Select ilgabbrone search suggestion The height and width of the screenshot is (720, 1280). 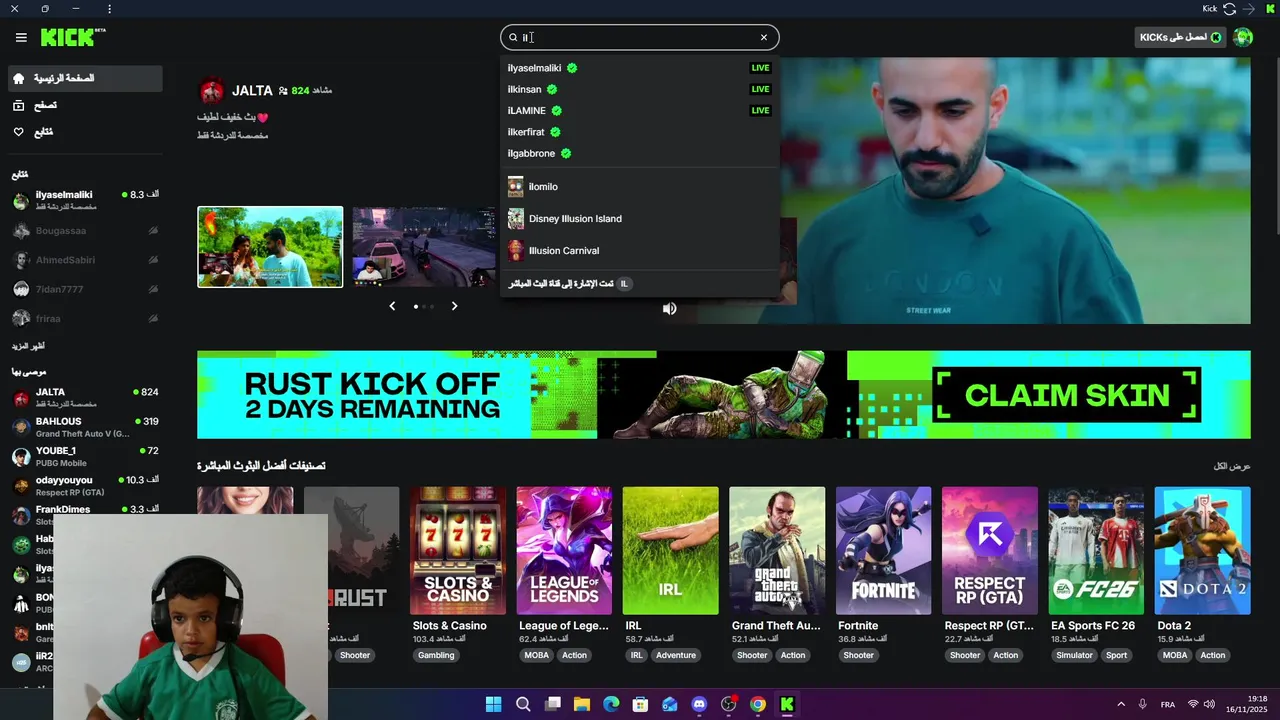tap(639, 153)
